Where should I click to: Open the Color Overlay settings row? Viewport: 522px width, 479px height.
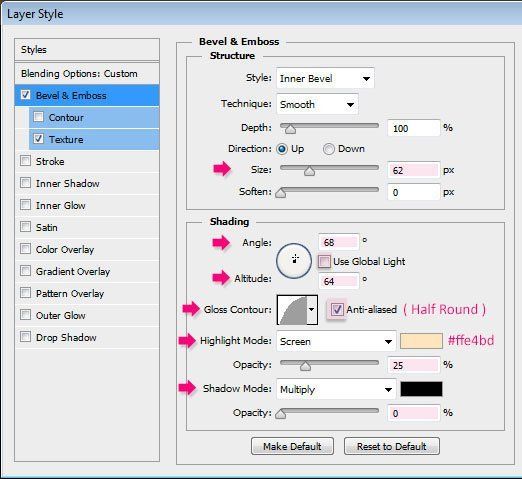(x=87, y=249)
